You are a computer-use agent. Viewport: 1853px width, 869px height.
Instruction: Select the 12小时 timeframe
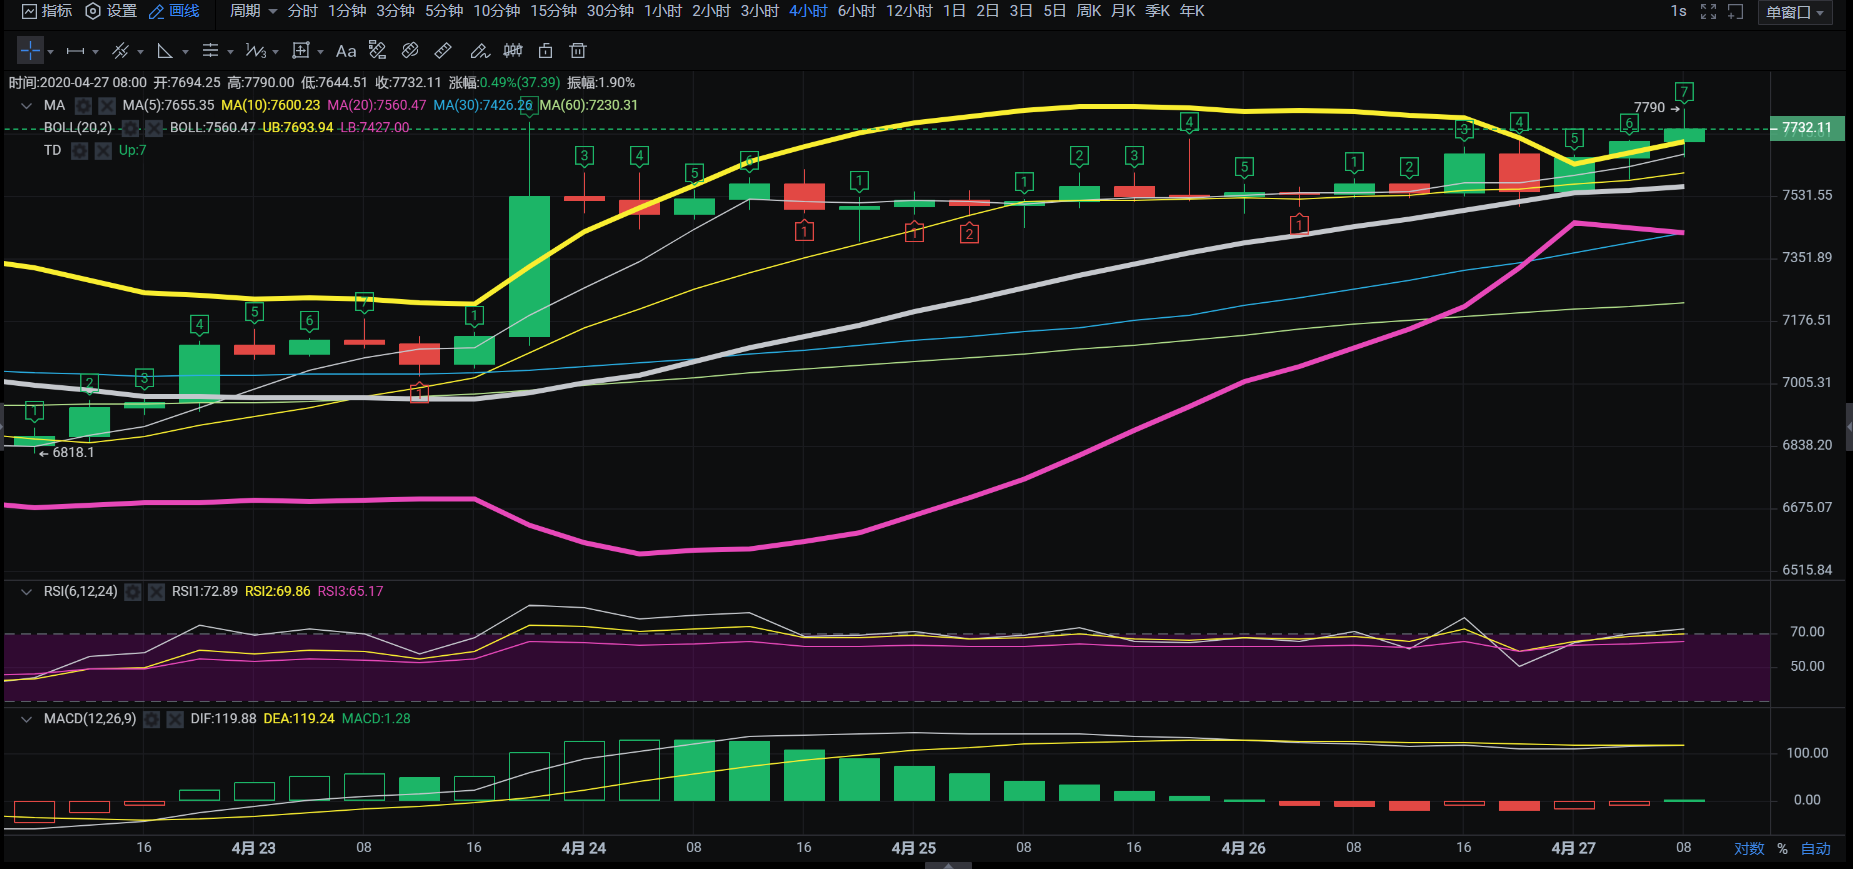[909, 11]
